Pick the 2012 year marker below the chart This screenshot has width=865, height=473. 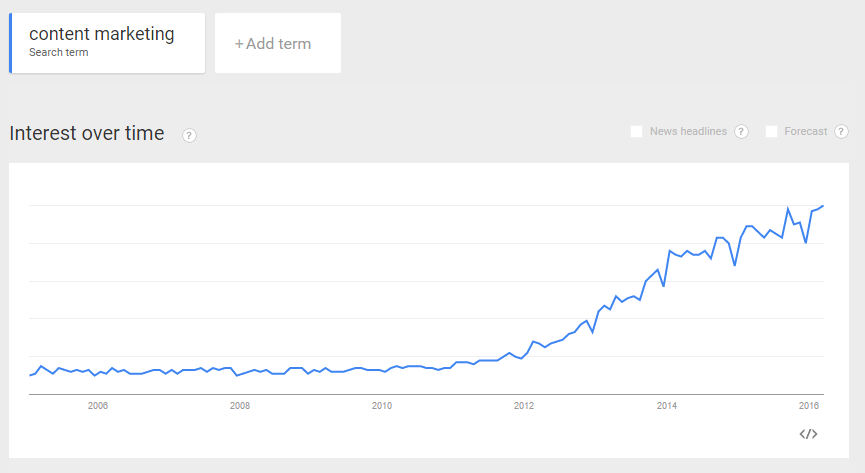point(523,405)
